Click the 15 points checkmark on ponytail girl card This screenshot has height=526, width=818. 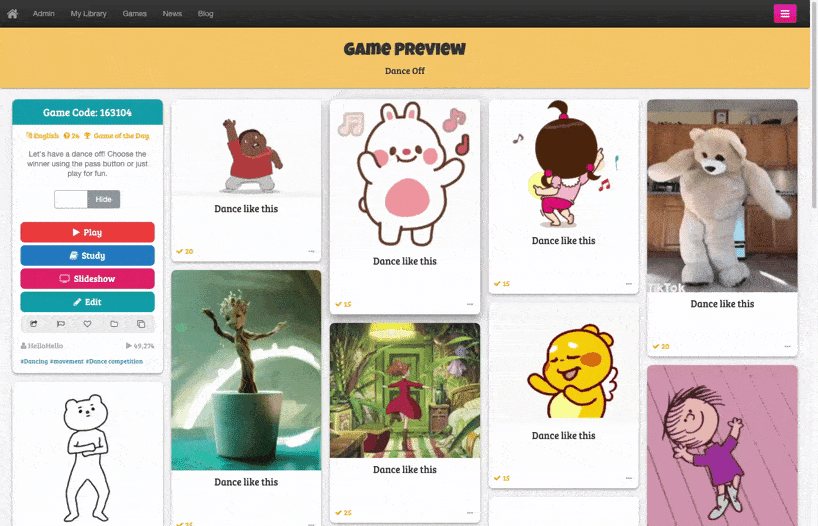502,284
